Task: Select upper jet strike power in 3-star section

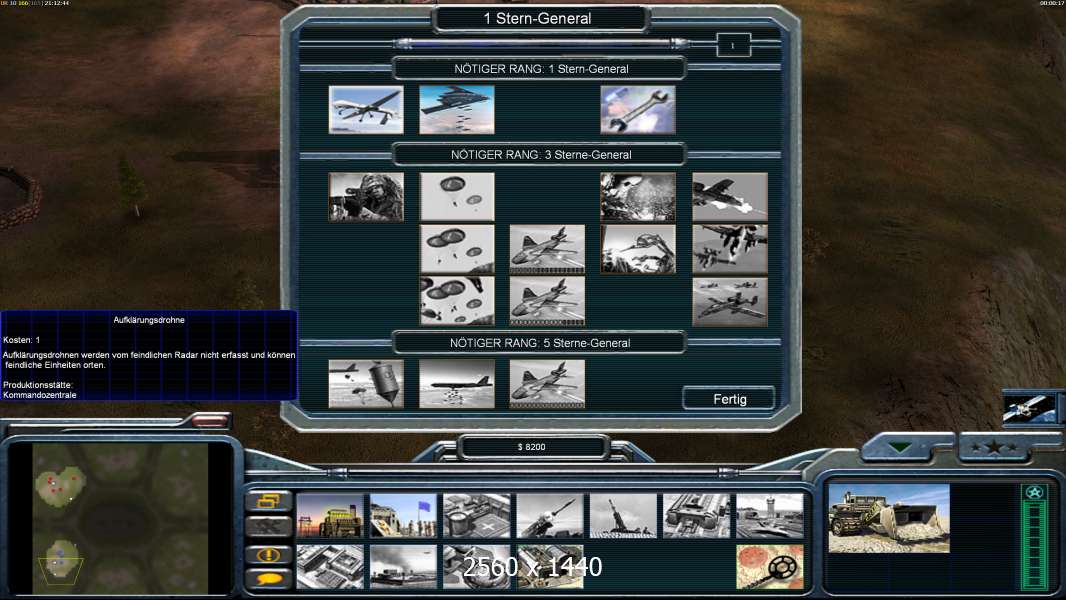Action: click(x=547, y=249)
